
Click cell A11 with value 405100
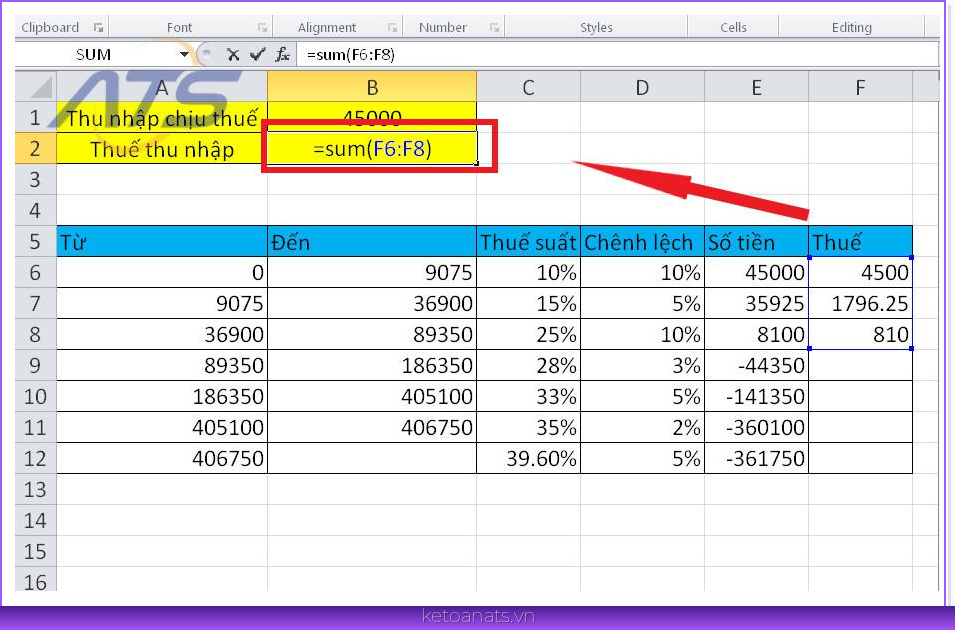coord(162,428)
